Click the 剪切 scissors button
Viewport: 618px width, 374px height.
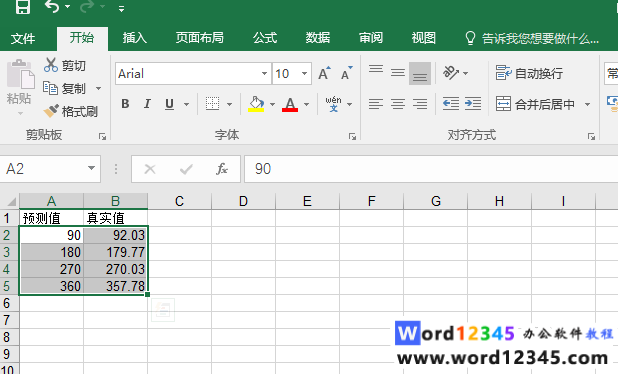click(65, 65)
